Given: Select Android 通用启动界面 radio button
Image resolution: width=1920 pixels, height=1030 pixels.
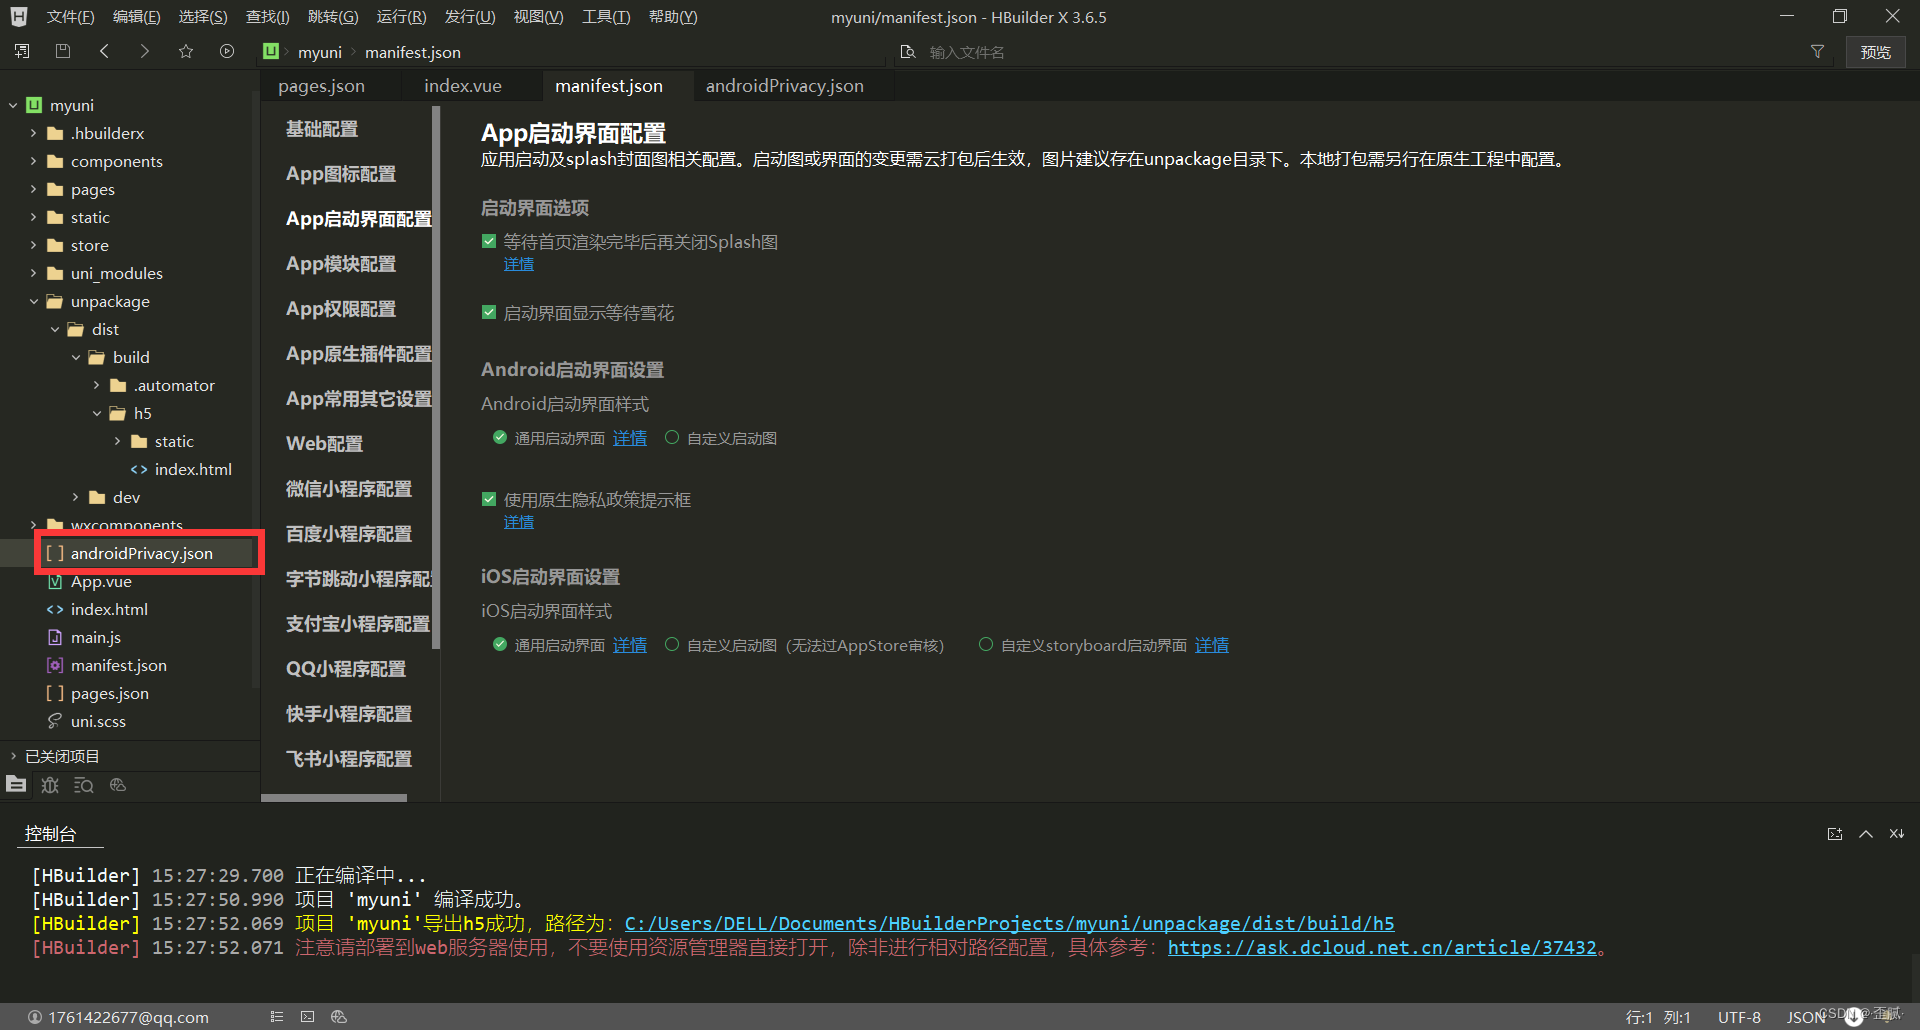Looking at the screenshot, I should click(500, 437).
